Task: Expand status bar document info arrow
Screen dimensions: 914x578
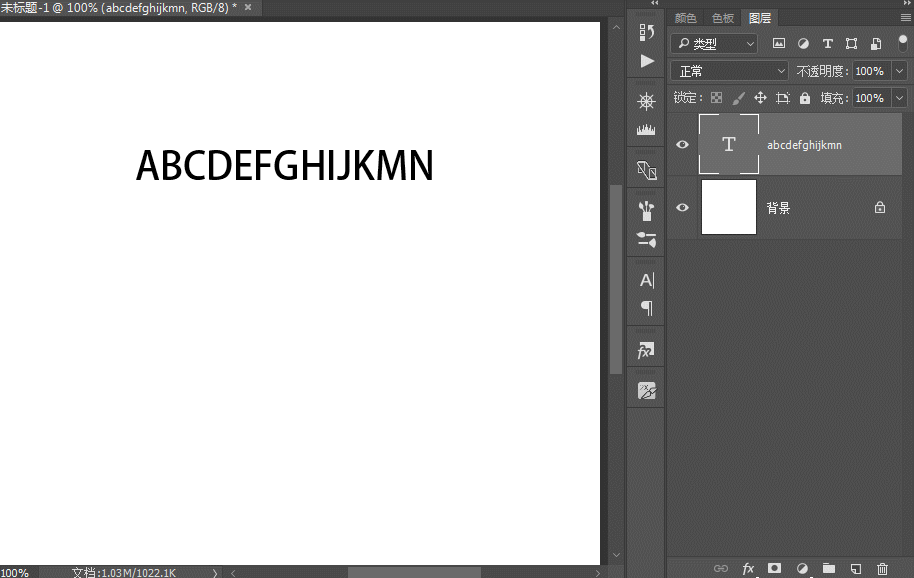Action: [x=215, y=573]
